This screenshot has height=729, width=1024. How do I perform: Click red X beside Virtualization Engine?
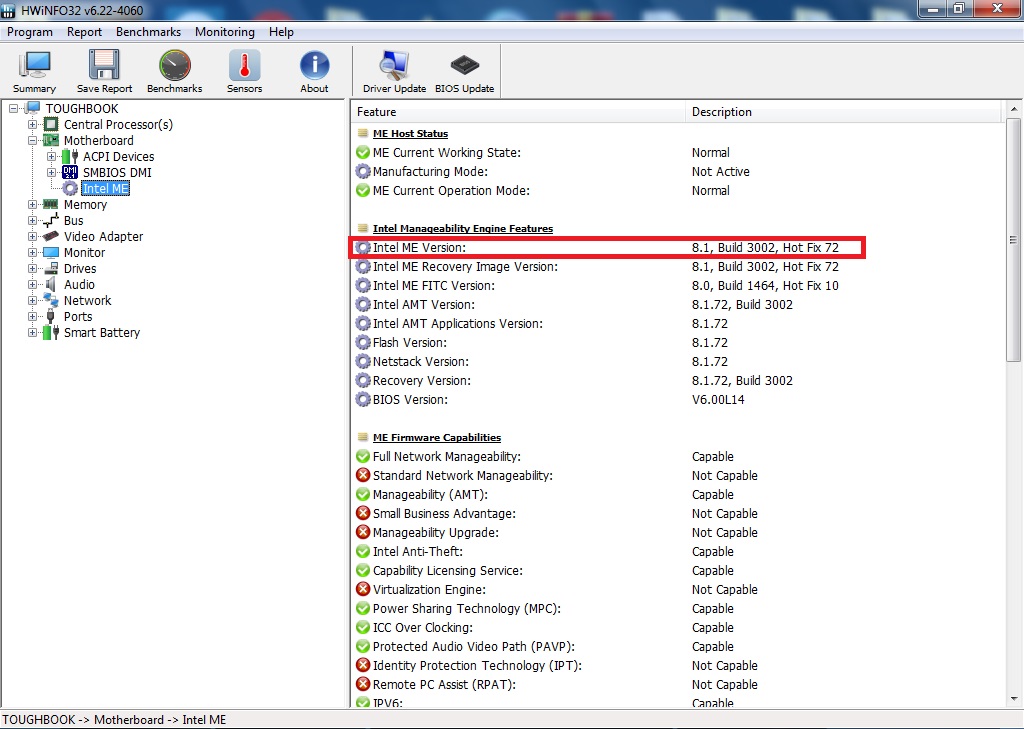pos(363,589)
